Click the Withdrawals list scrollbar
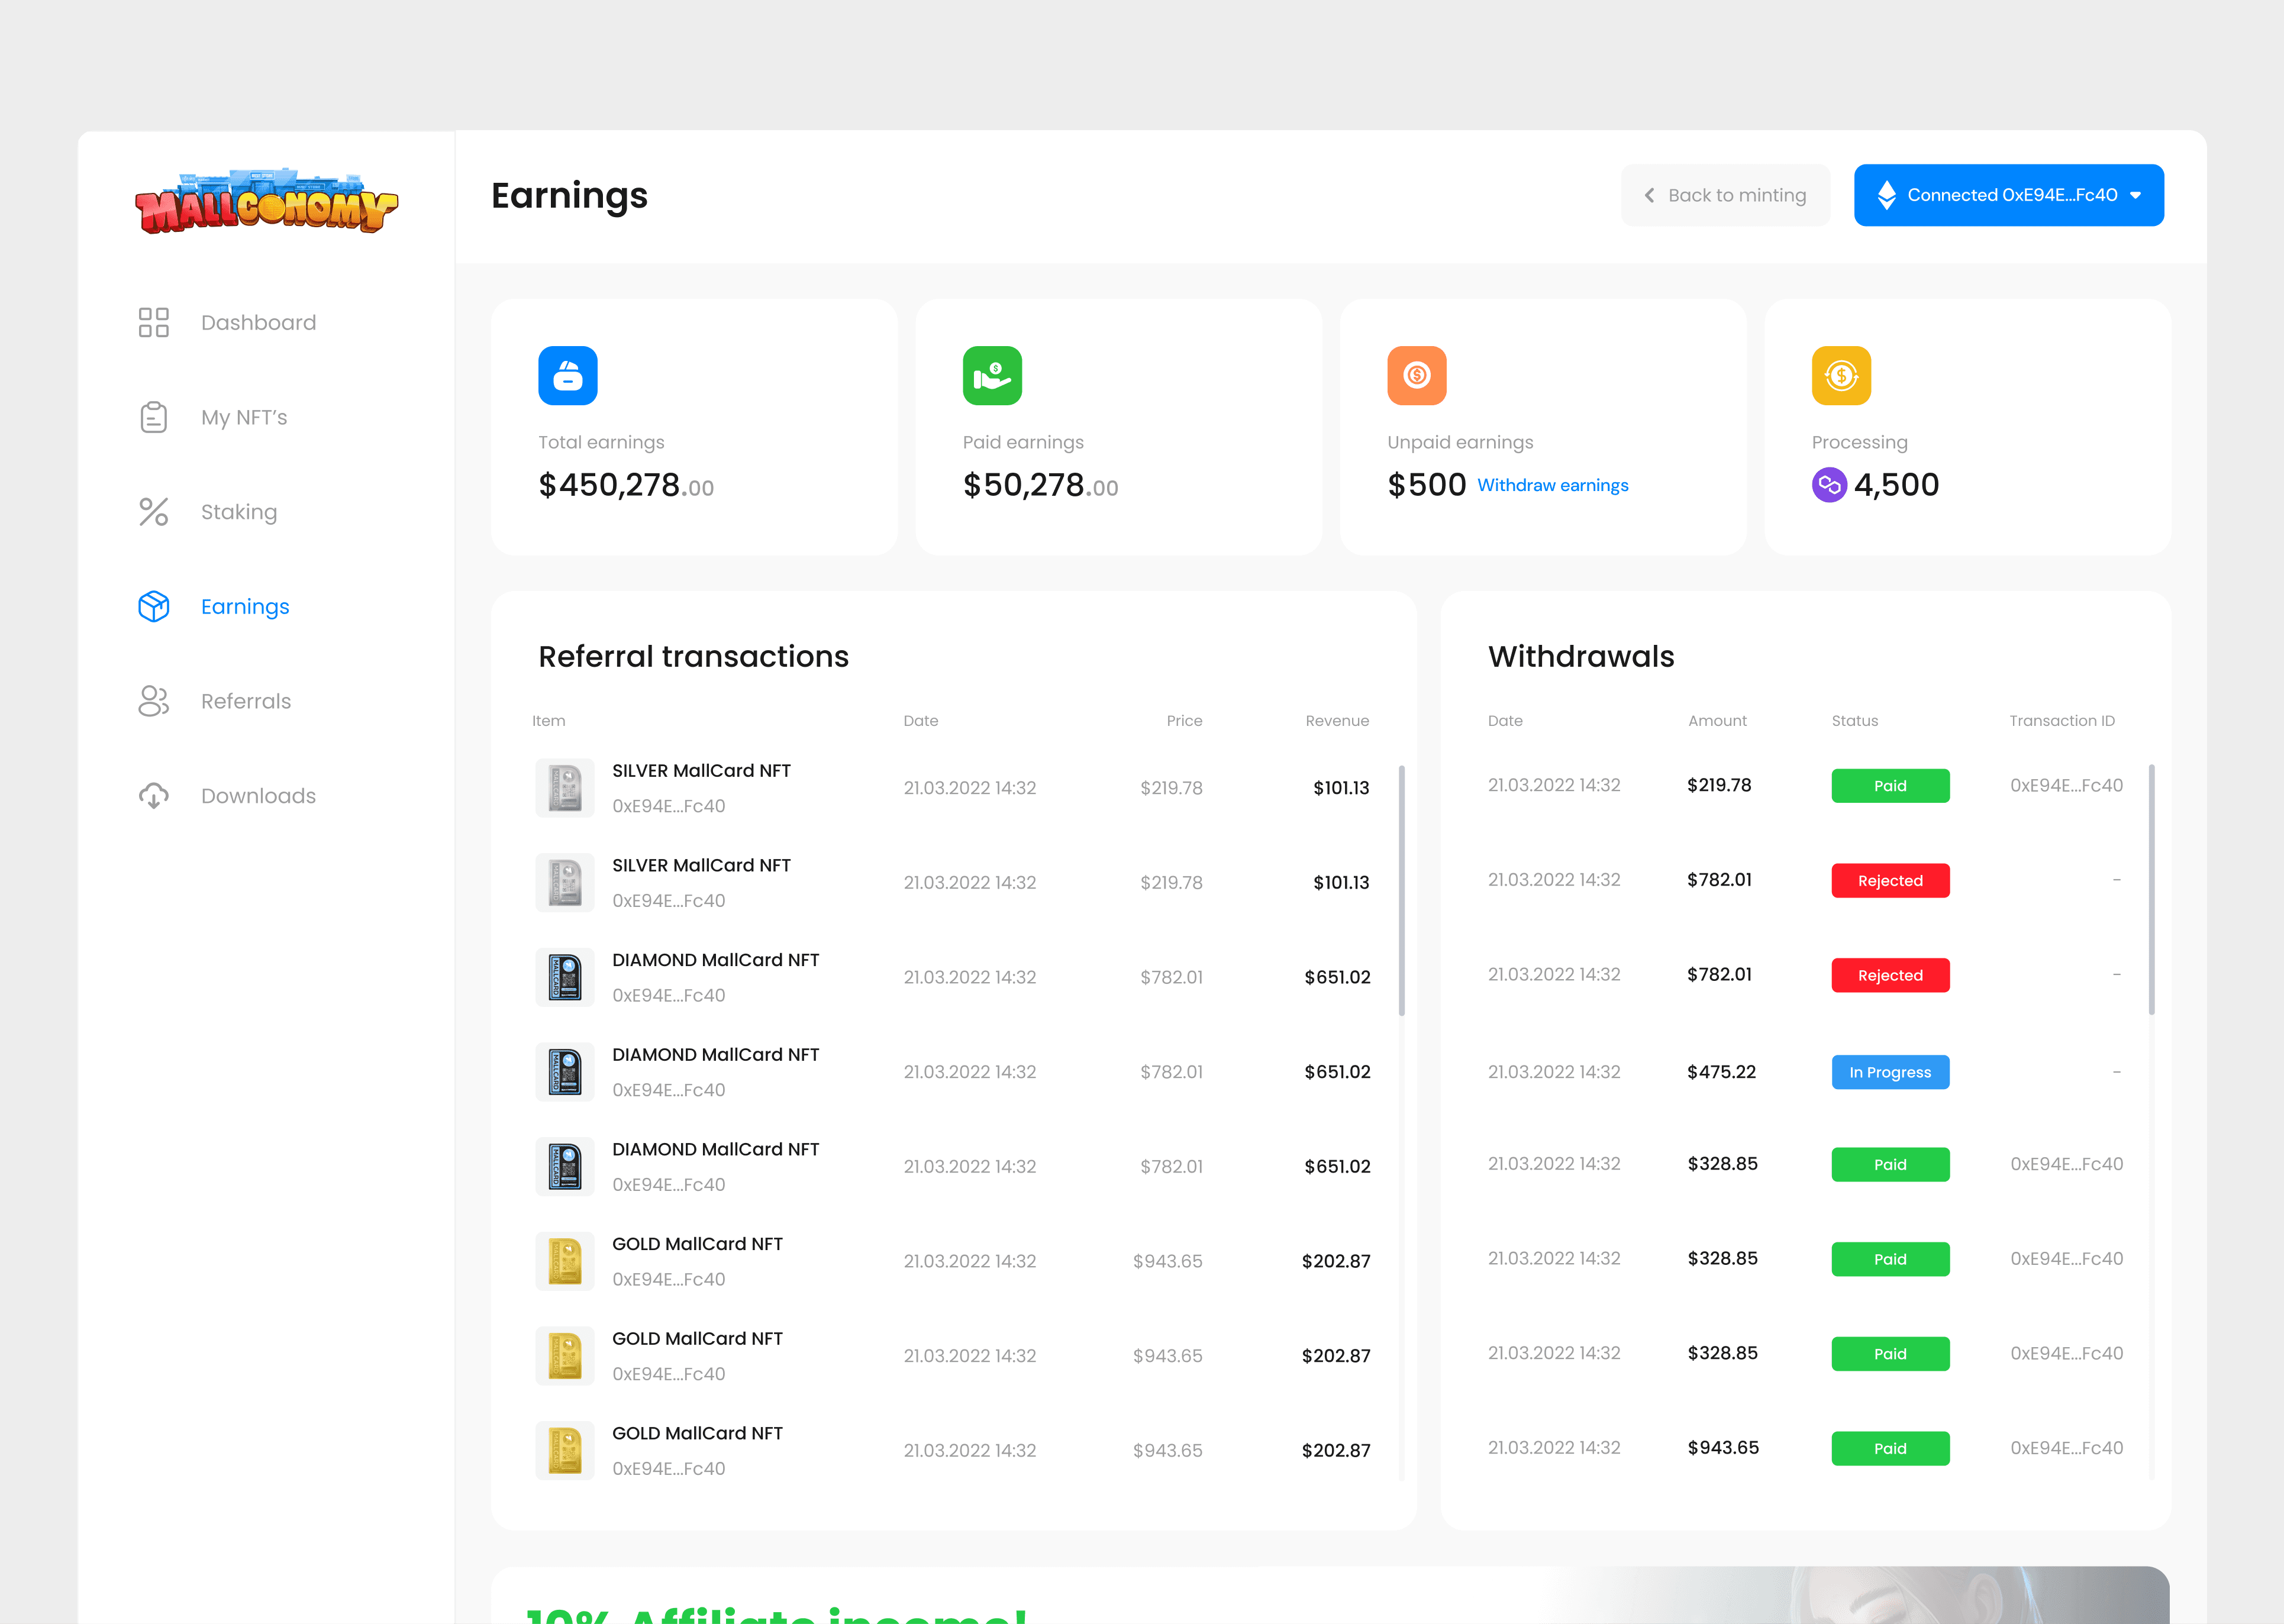The height and width of the screenshot is (1624, 2284). pyautogui.click(x=2151, y=890)
